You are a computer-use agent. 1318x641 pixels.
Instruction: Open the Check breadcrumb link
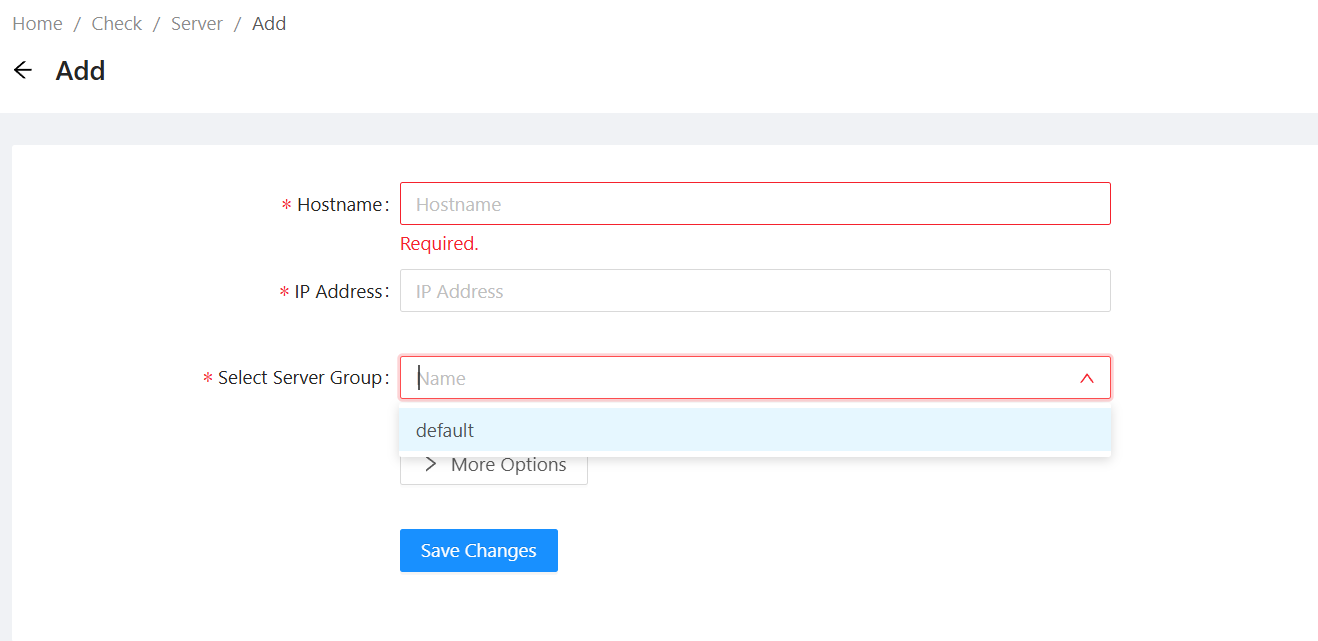[117, 23]
